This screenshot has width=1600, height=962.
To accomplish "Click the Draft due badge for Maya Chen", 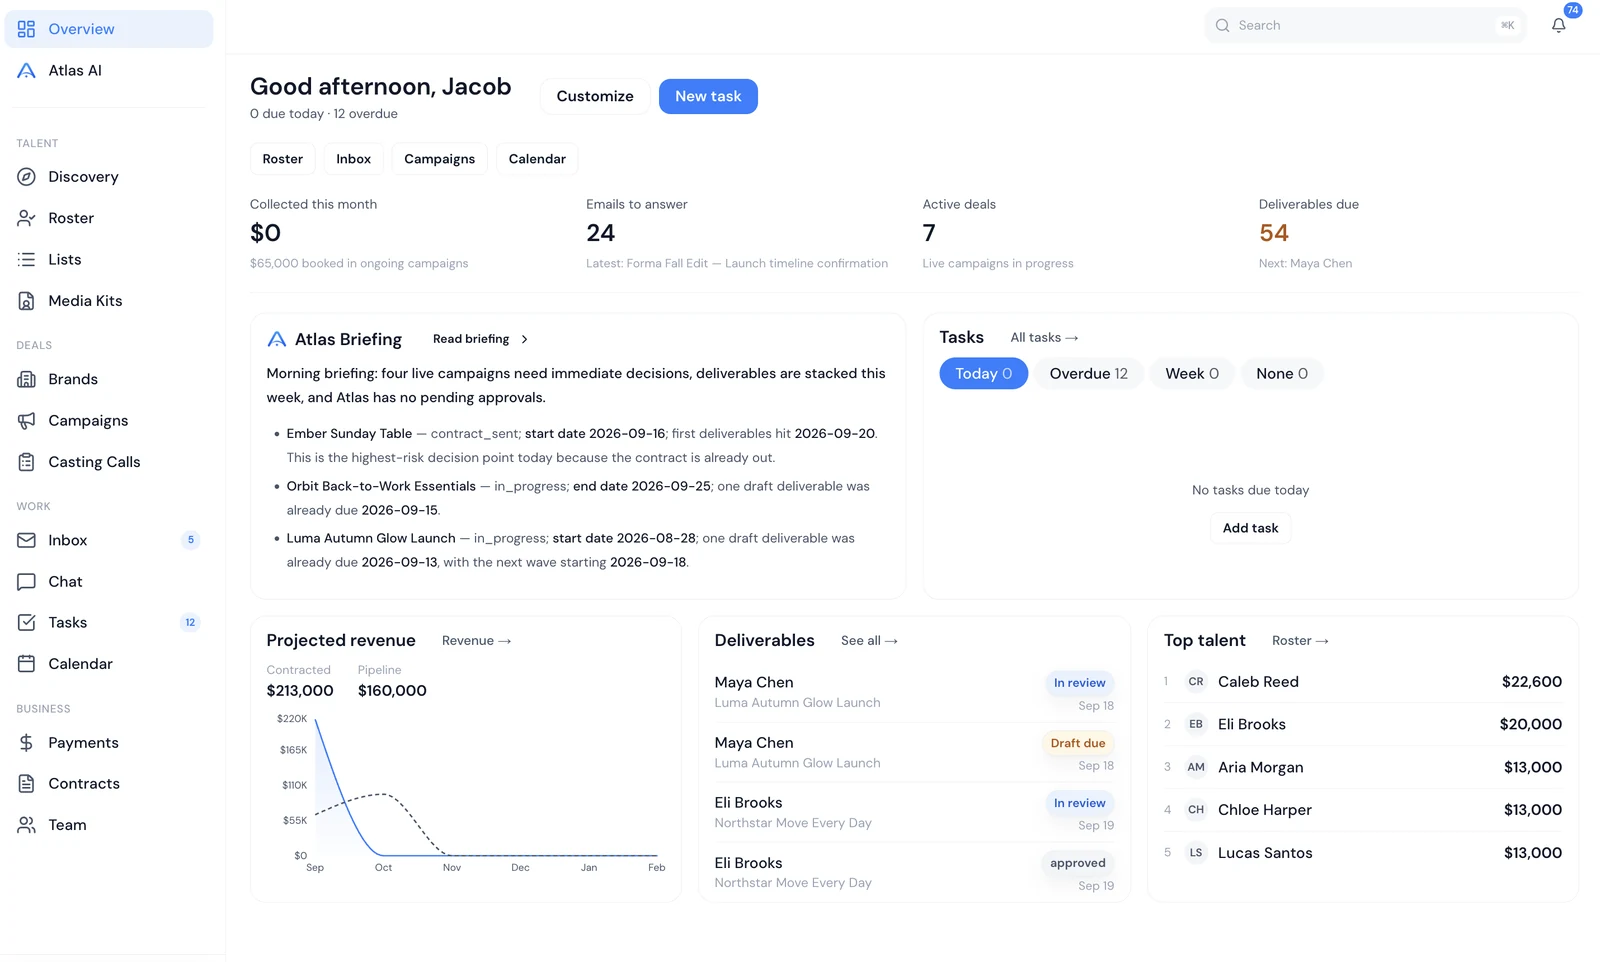I will [1078, 743].
